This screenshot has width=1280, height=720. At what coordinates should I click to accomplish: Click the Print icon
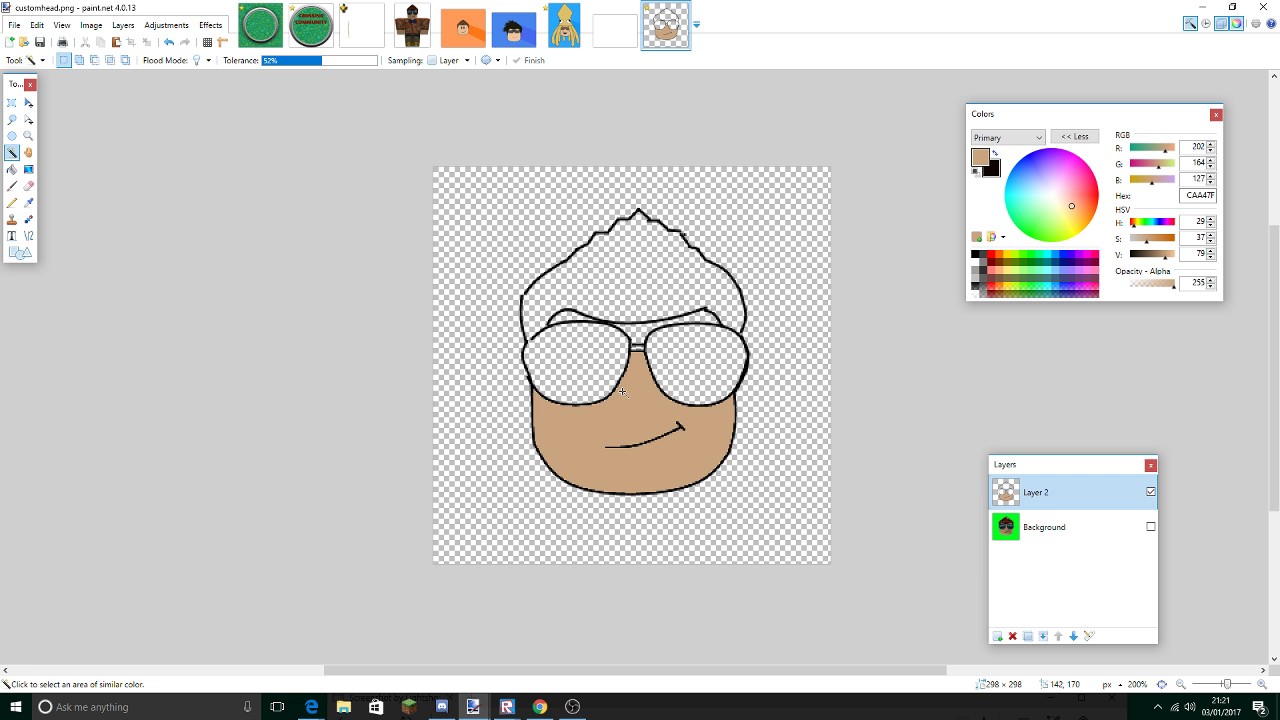coord(62,42)
